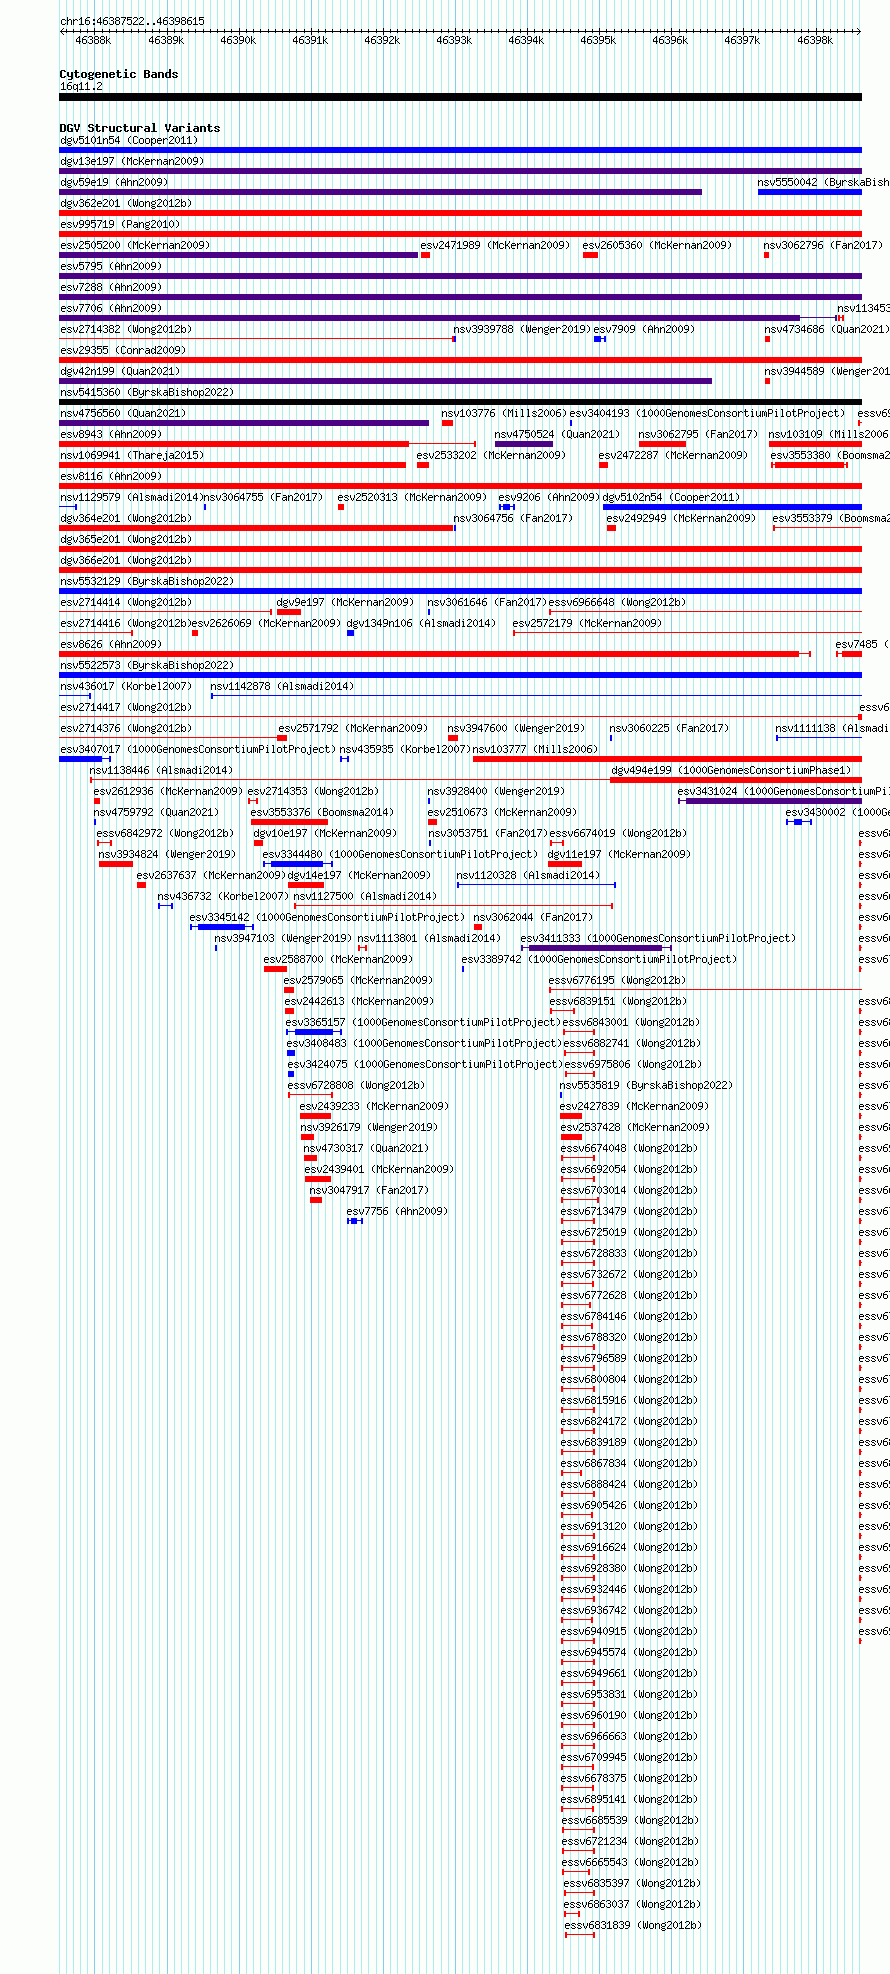Click dgv1349n106 (Alsmadi2014) label

[421, 623]
